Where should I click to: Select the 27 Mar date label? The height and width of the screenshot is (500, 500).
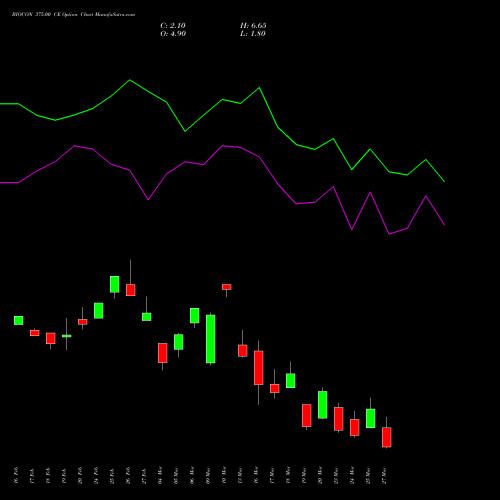click(384, 475)
